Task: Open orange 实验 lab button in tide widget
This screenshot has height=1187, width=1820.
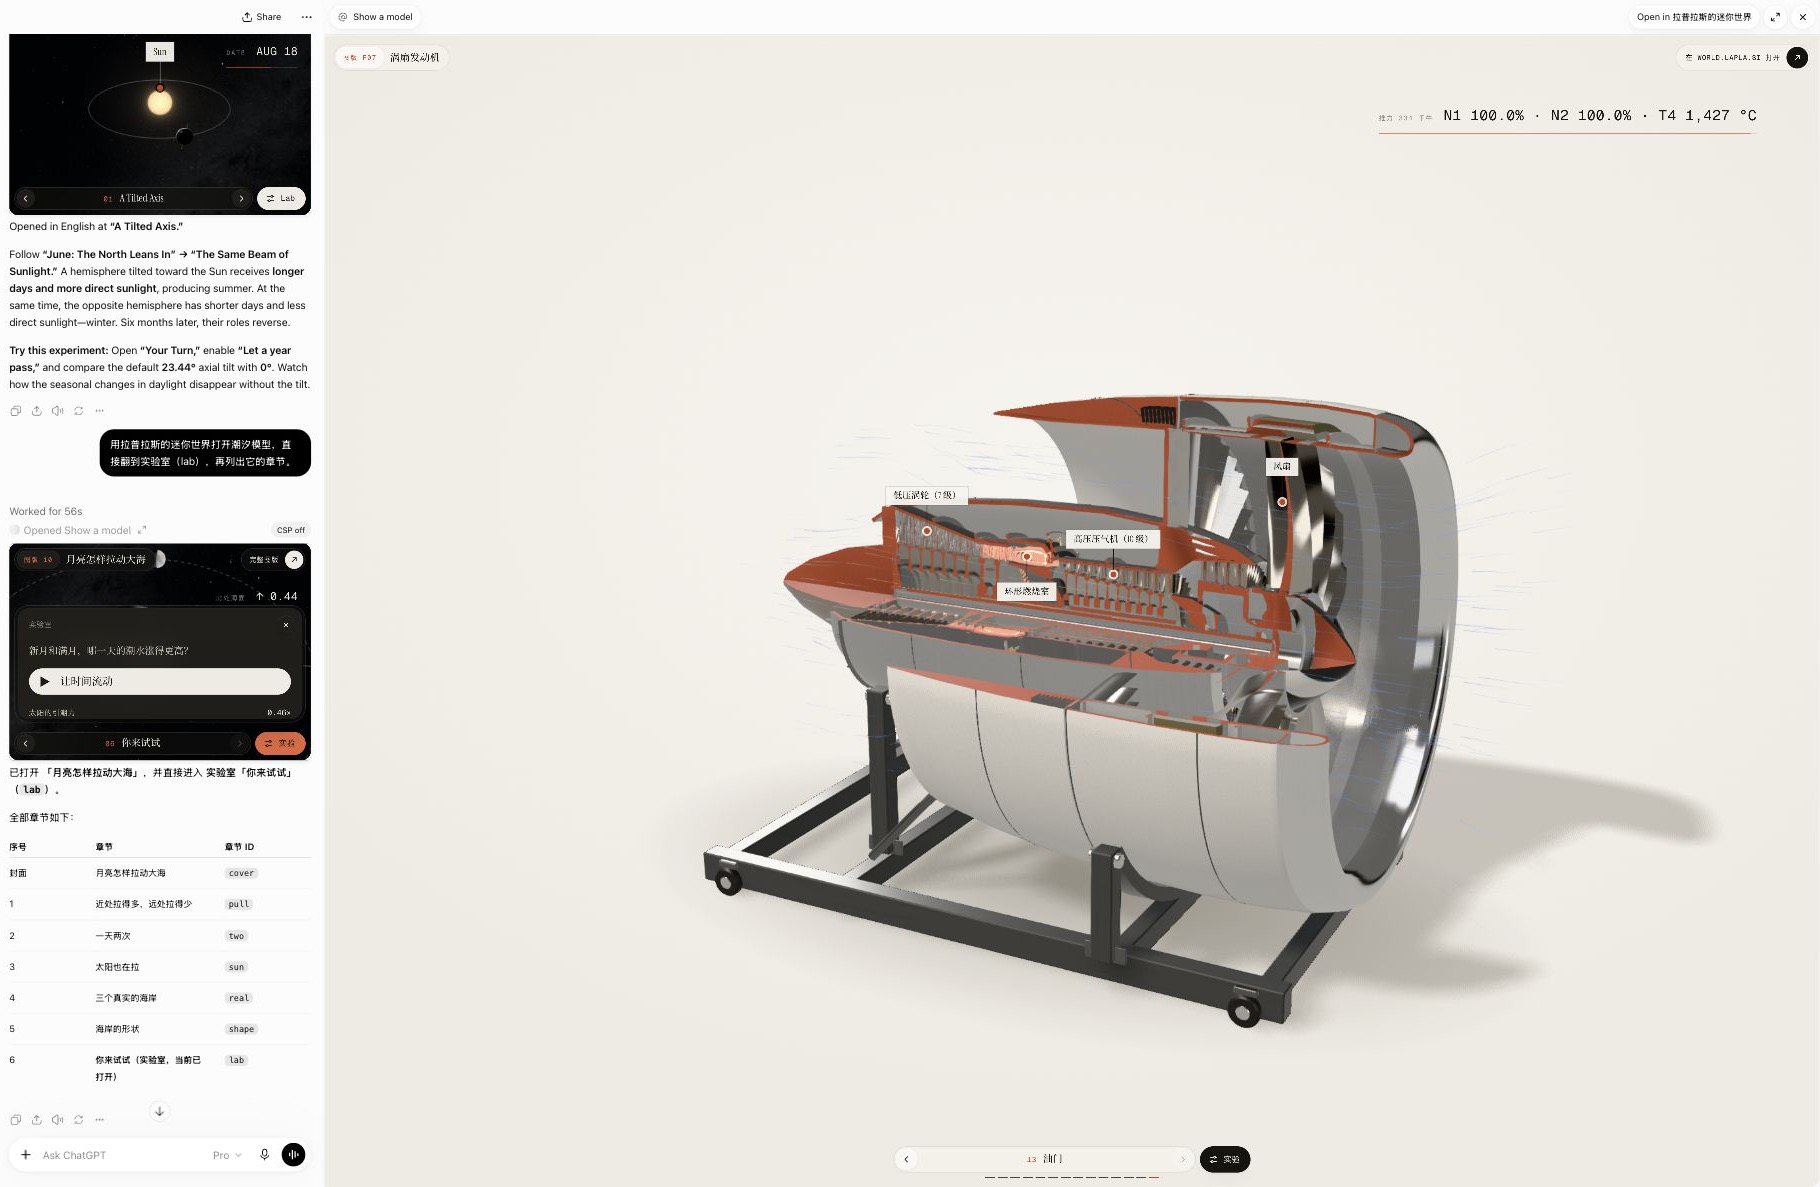Action: pos(280,743)
